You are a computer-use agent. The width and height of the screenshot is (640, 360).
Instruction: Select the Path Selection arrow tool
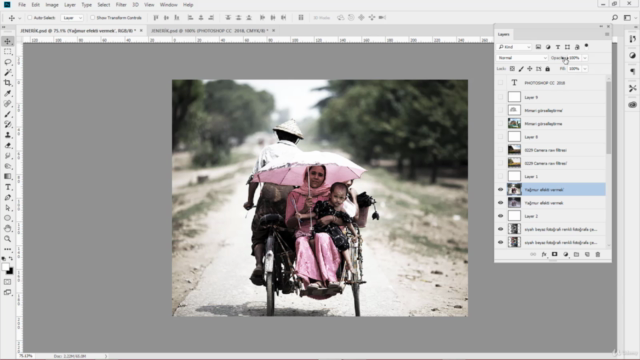pyautogui.click(x=8, y=208)
